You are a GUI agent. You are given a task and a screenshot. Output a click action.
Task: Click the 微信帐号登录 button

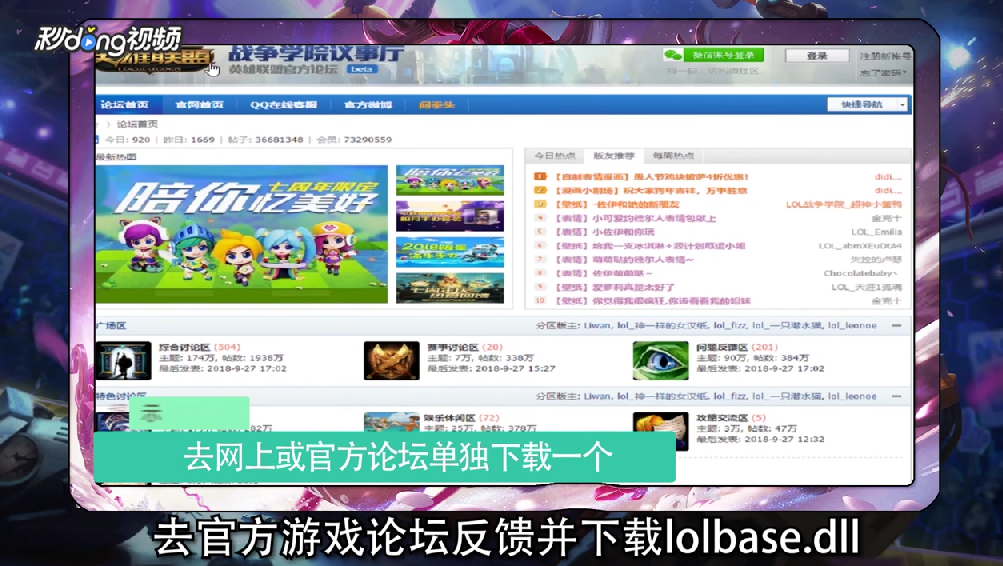point(723,56)
